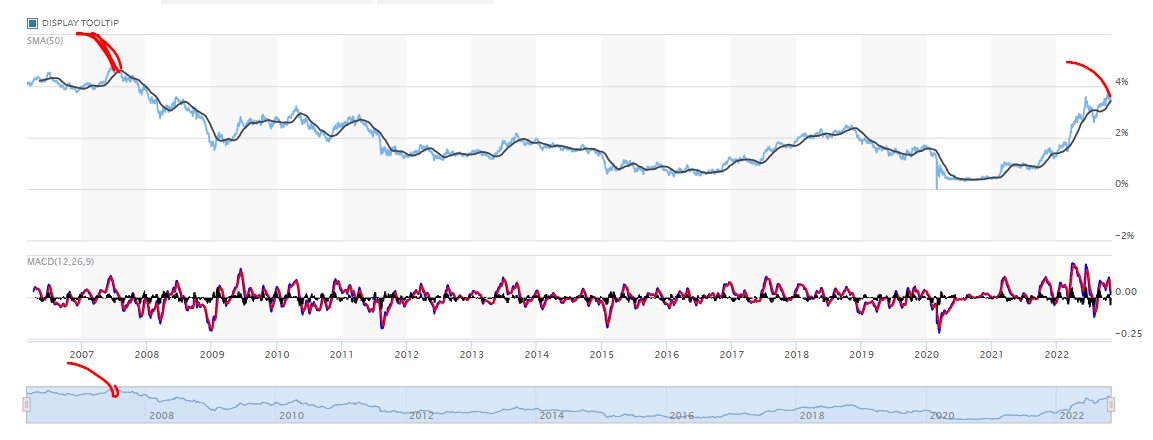This screenshot has width=1153, height=440.
Task: Click the 4% price axis label
Action: coord(1123,82)
